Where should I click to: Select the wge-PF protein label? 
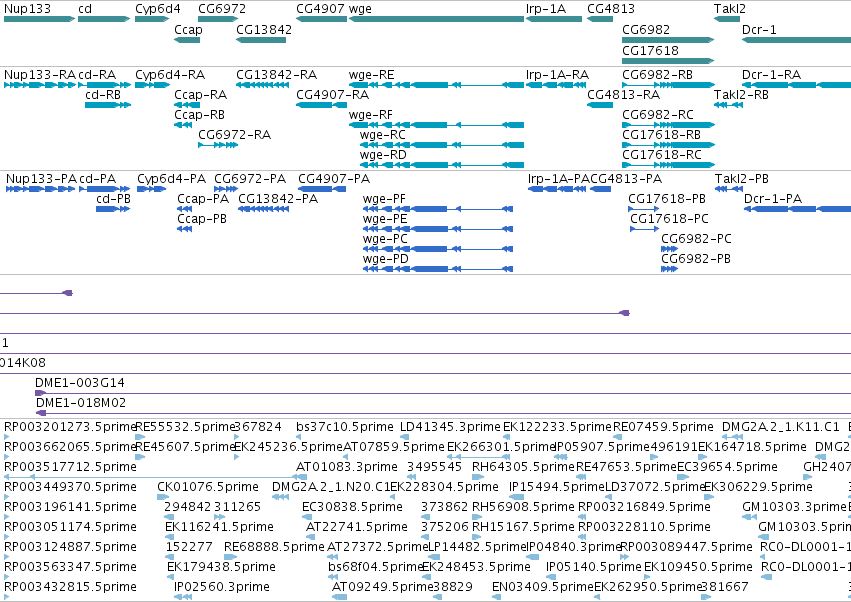[384, 199]
